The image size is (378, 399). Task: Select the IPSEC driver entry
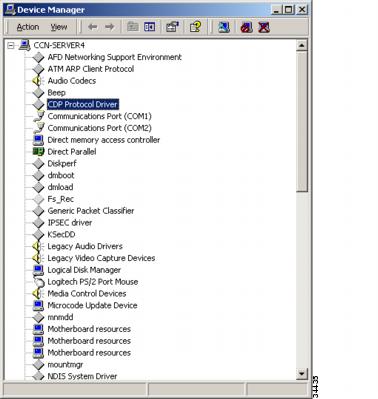[x=70, y=223]
